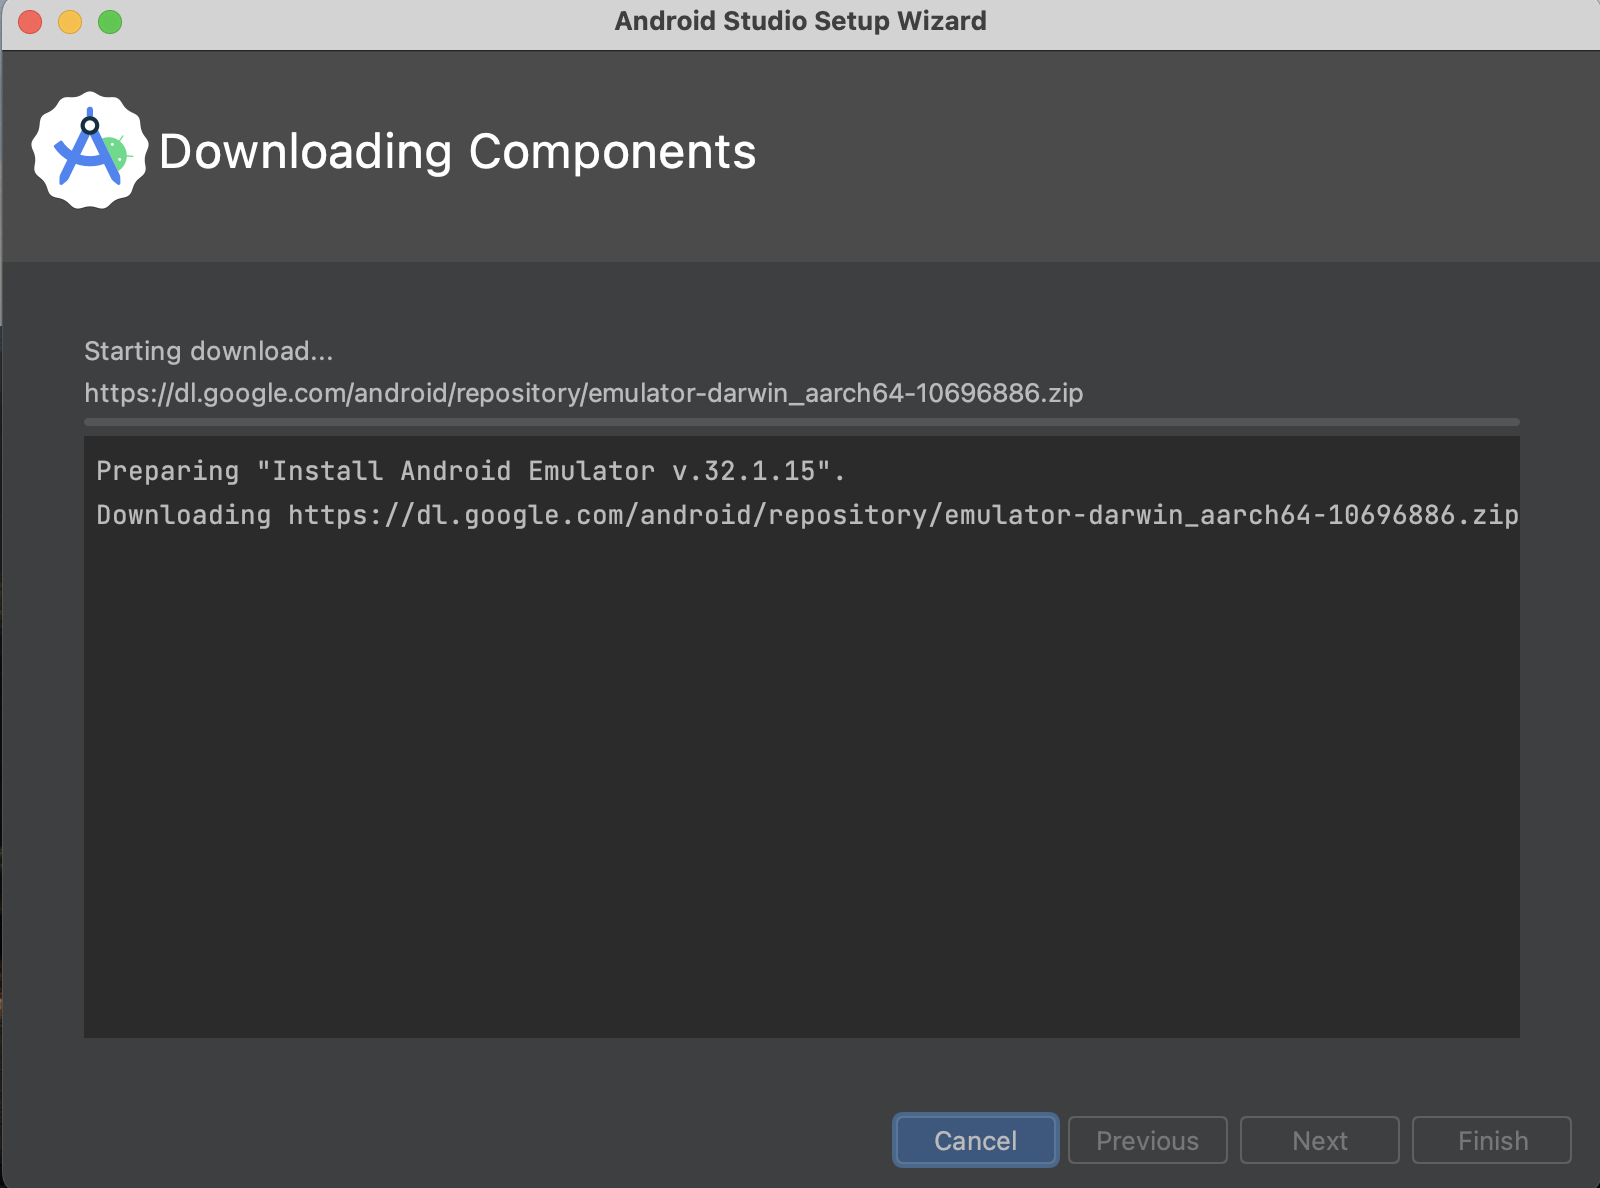Screen dimensions: 1600x1188
Task: Click the 'Starting download...' status text
Action: [208, 351]
